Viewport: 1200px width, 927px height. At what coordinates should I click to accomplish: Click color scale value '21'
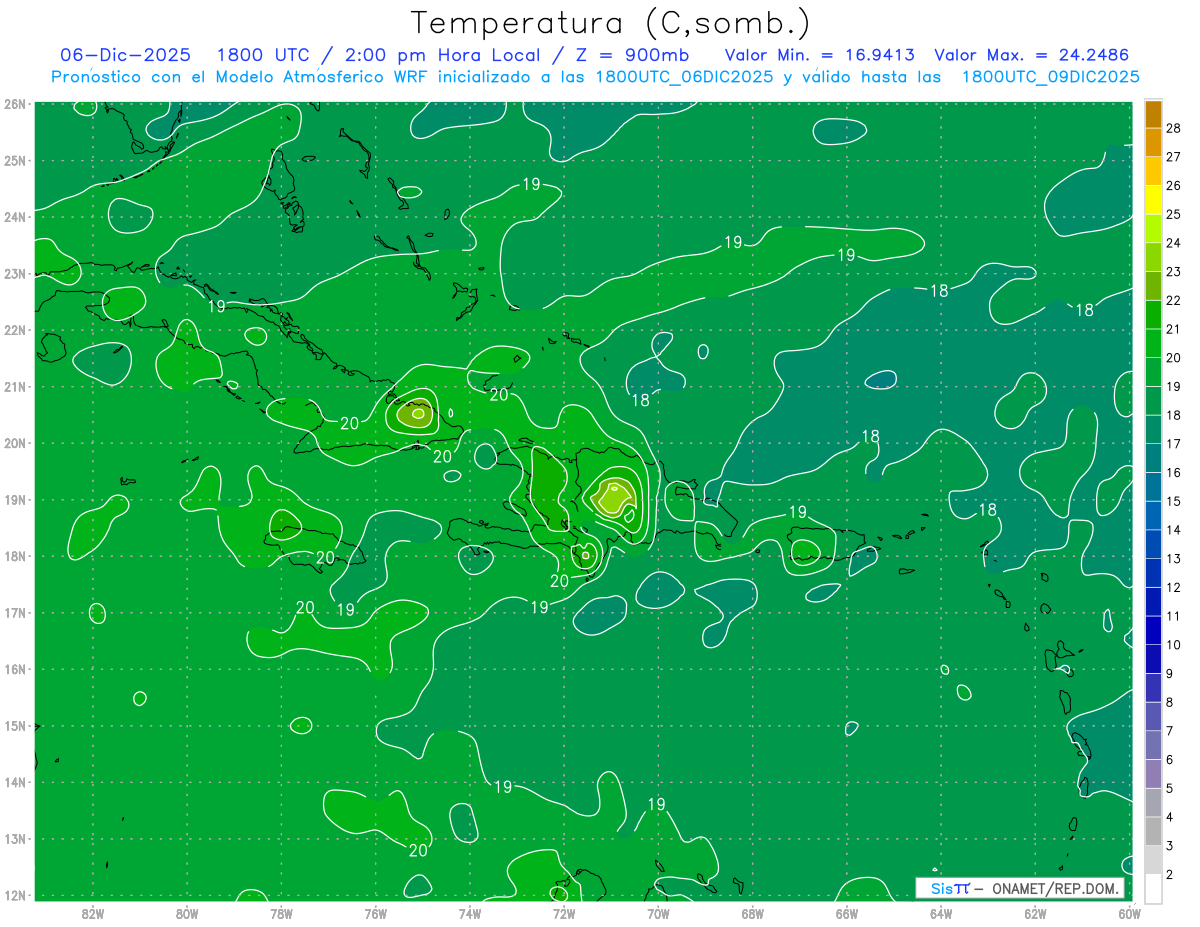(x=1174, y=329)
